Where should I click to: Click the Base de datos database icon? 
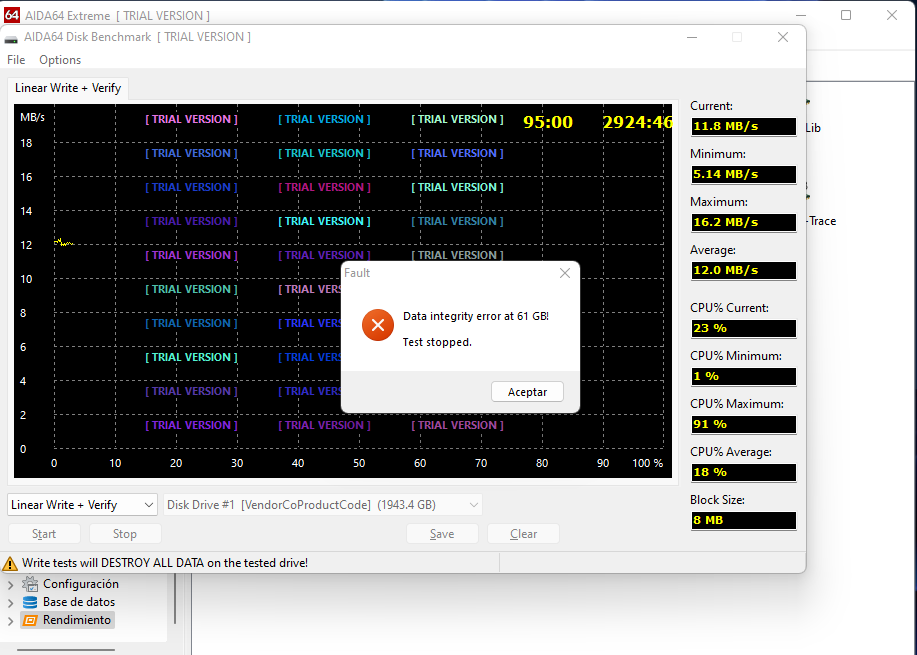click(x=30, y=602)
